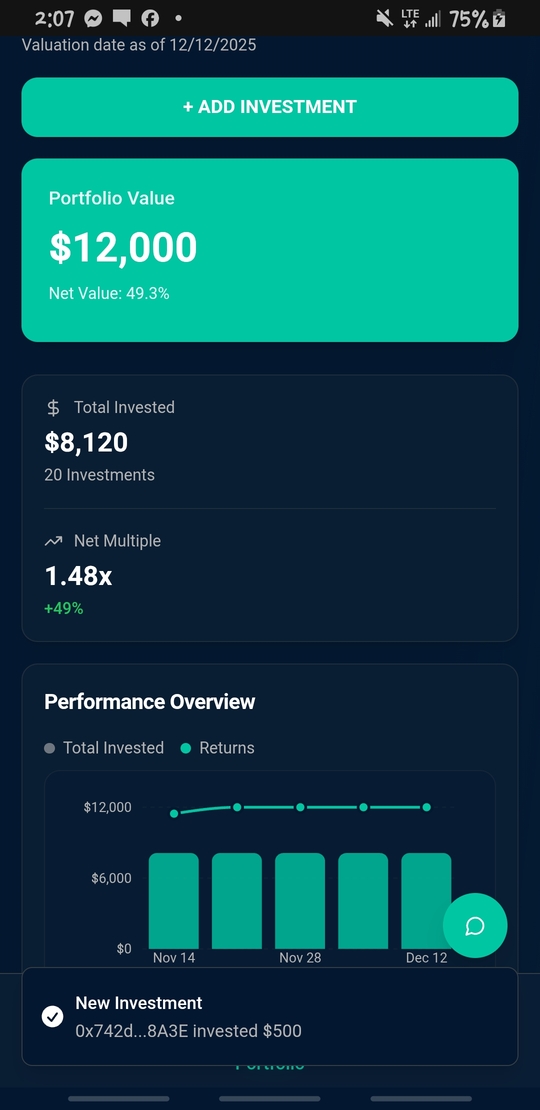Open the New Investment $500 notification
Viewport: 540px width, 1110px height.
click(x=270, y=1017)
